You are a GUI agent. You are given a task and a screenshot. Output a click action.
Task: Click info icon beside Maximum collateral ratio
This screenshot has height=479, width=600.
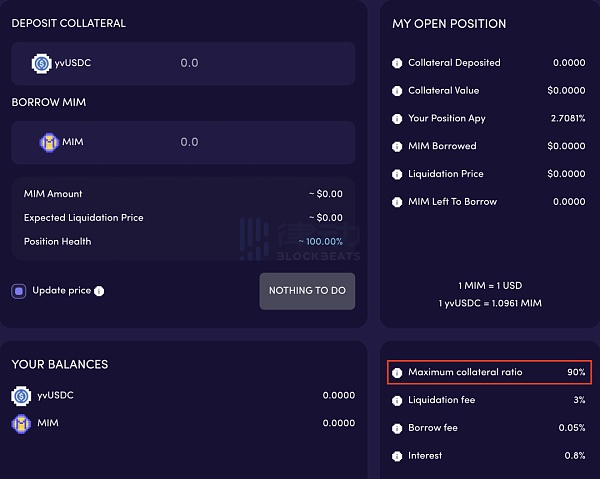click(397, 373)
